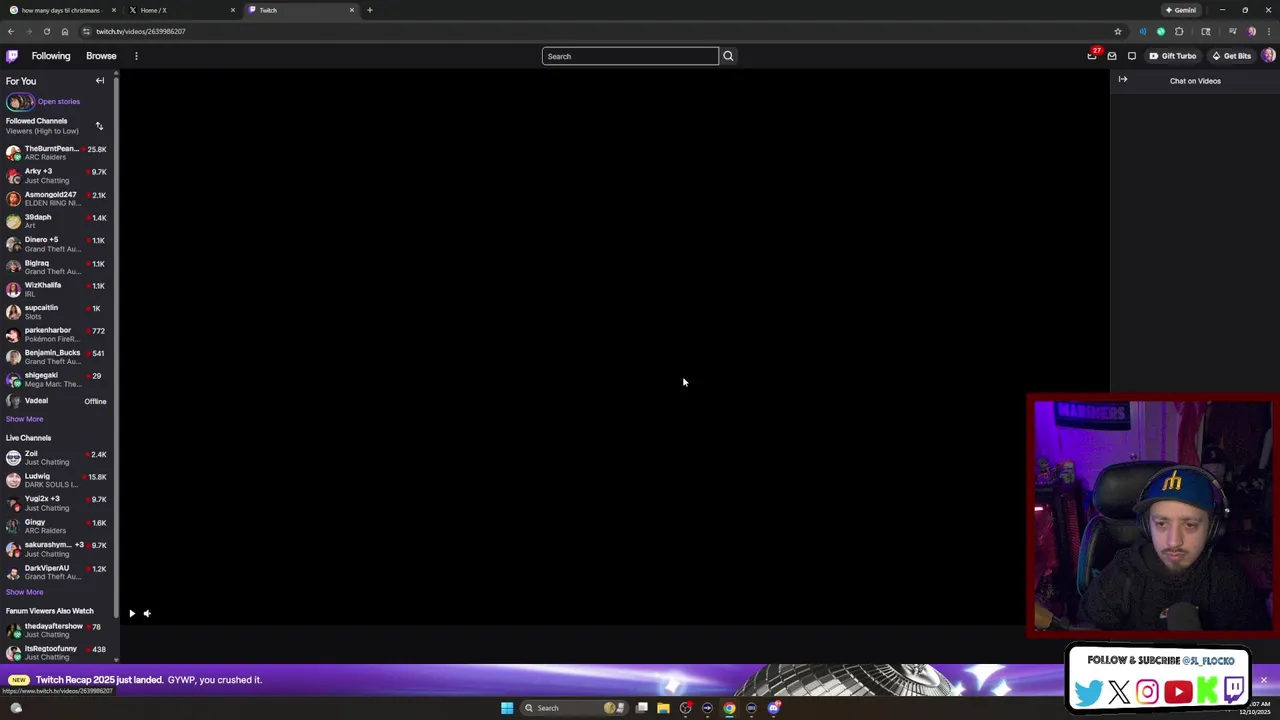Click Twitch Recap 2025 banner text
The height and width of the screenshot is (720, 1280).
click(x=148, y=680)
